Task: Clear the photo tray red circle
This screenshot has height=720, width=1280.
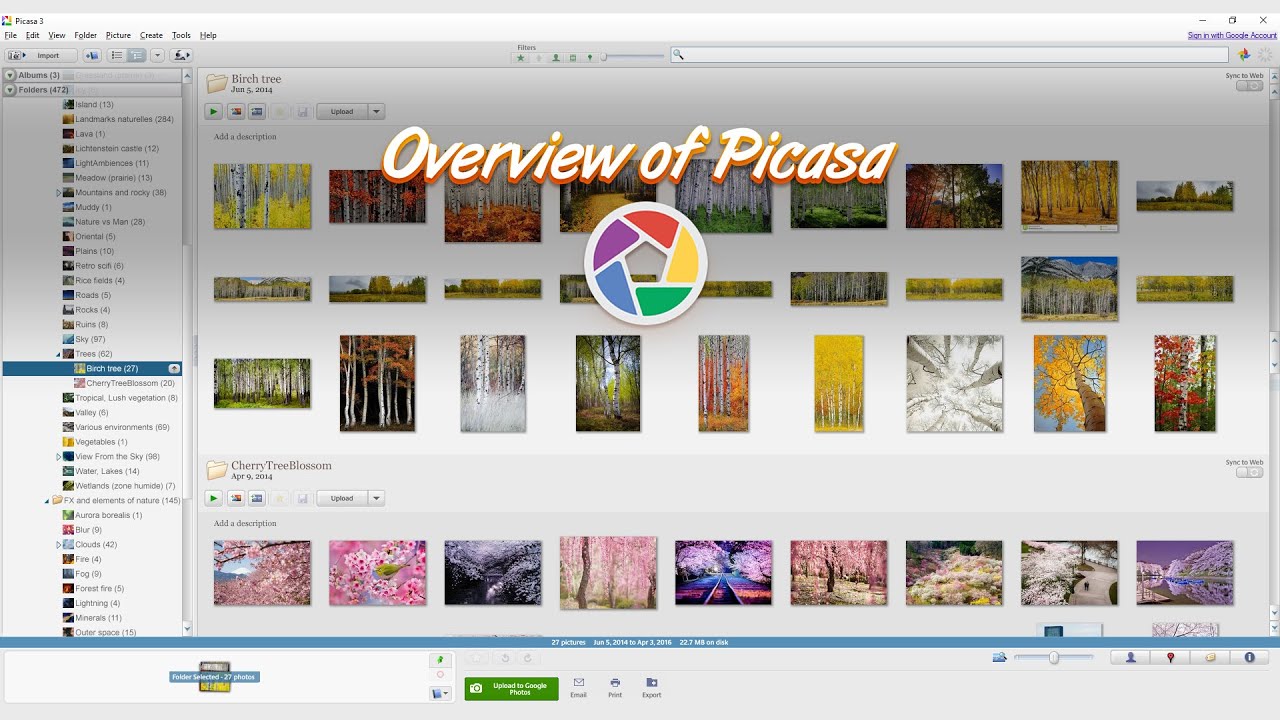Action: pyautogui.click(x=440, y=675)
